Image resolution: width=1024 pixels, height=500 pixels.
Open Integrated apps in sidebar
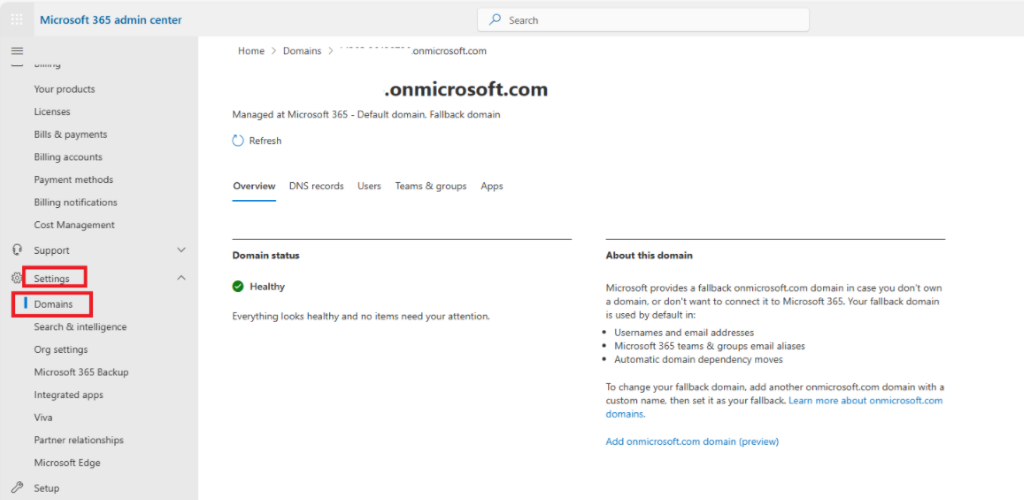(69, 394)
